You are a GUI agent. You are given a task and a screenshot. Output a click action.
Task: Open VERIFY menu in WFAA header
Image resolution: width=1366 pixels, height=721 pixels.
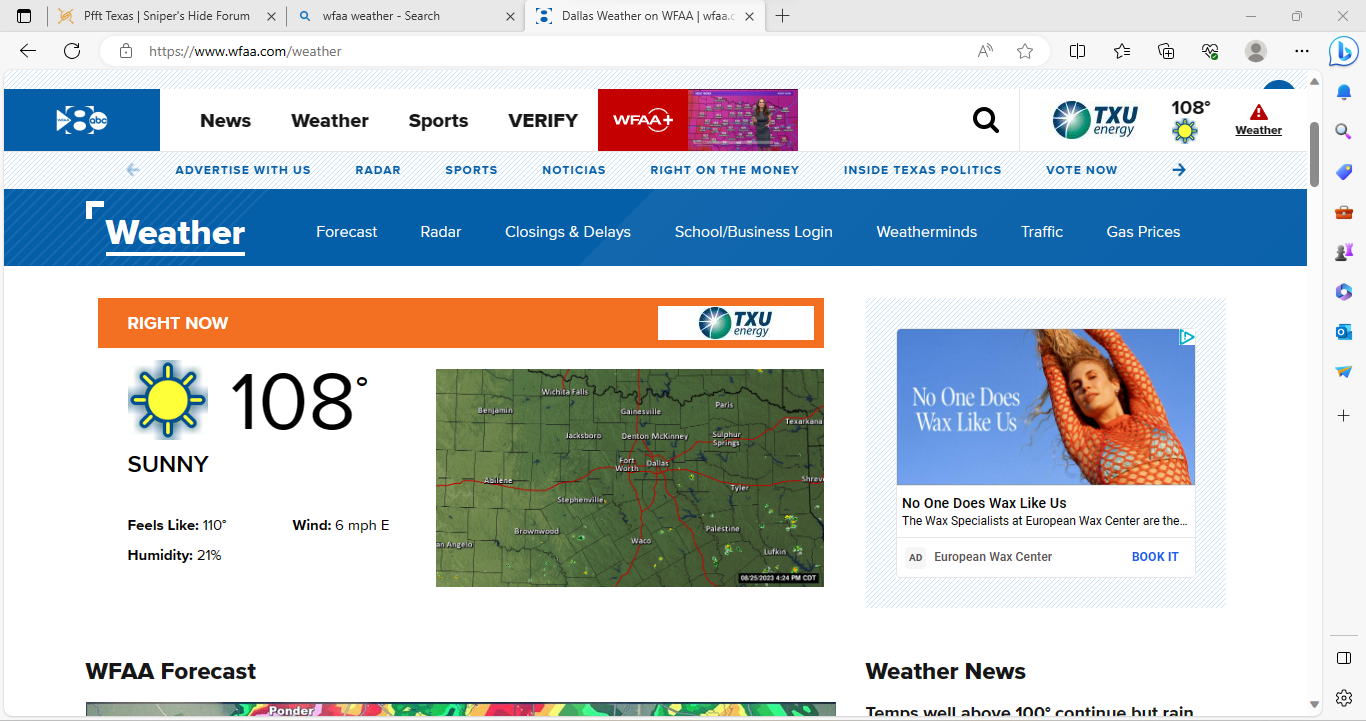point(543,121)
